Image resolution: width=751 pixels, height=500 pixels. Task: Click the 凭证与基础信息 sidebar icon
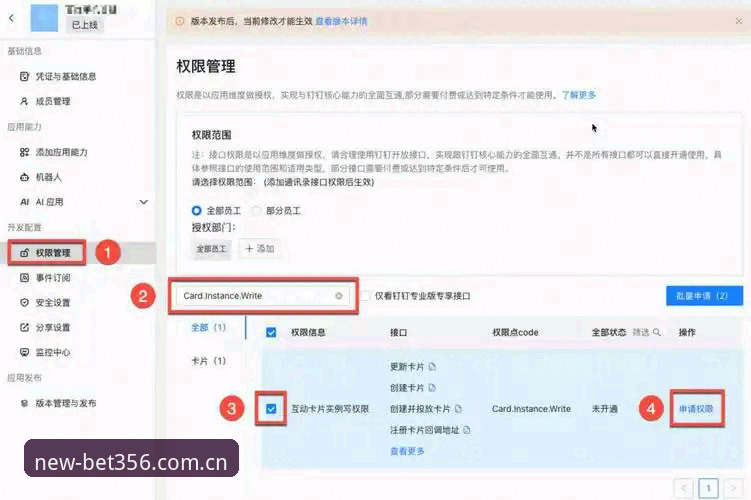(24, 76)
